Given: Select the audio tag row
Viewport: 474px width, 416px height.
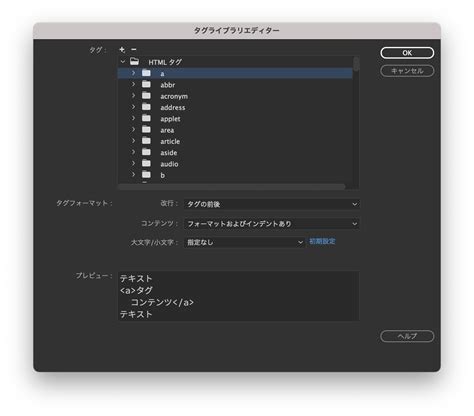Looking at the screenshot, I should pyautogui.click(x=235, y=164).
